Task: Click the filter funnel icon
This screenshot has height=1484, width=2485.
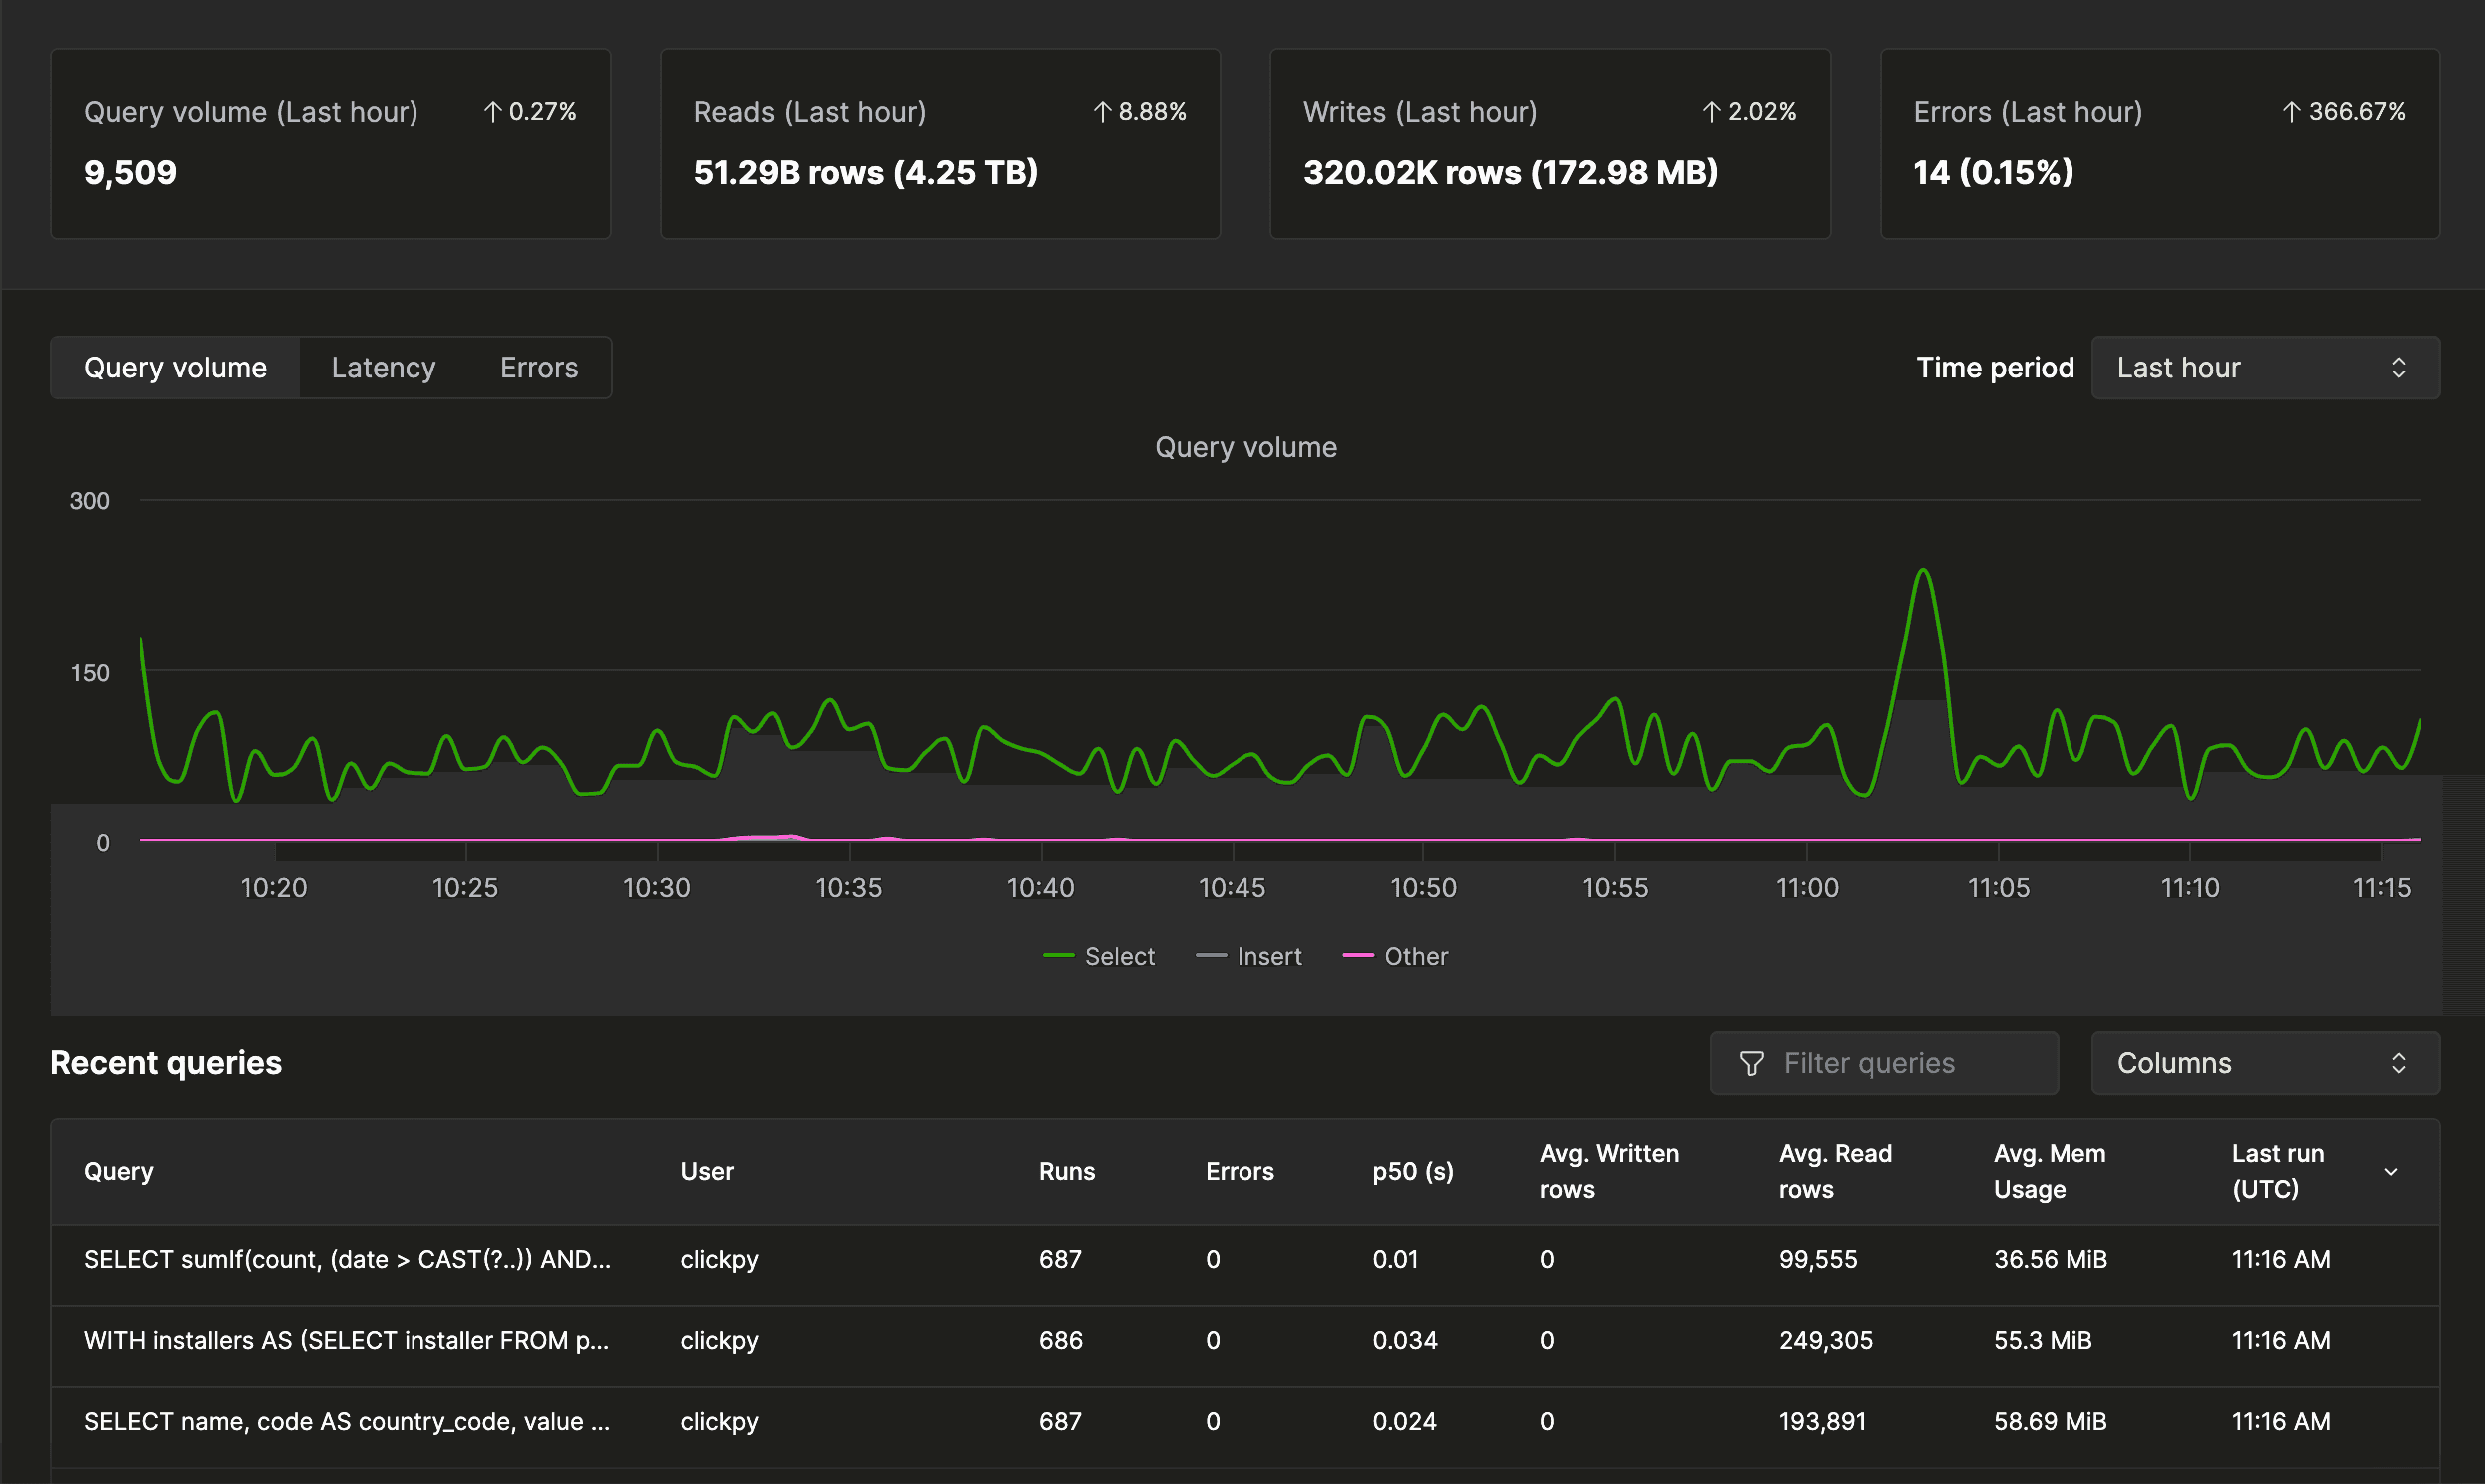Action: click(x=1751, y=1063)
